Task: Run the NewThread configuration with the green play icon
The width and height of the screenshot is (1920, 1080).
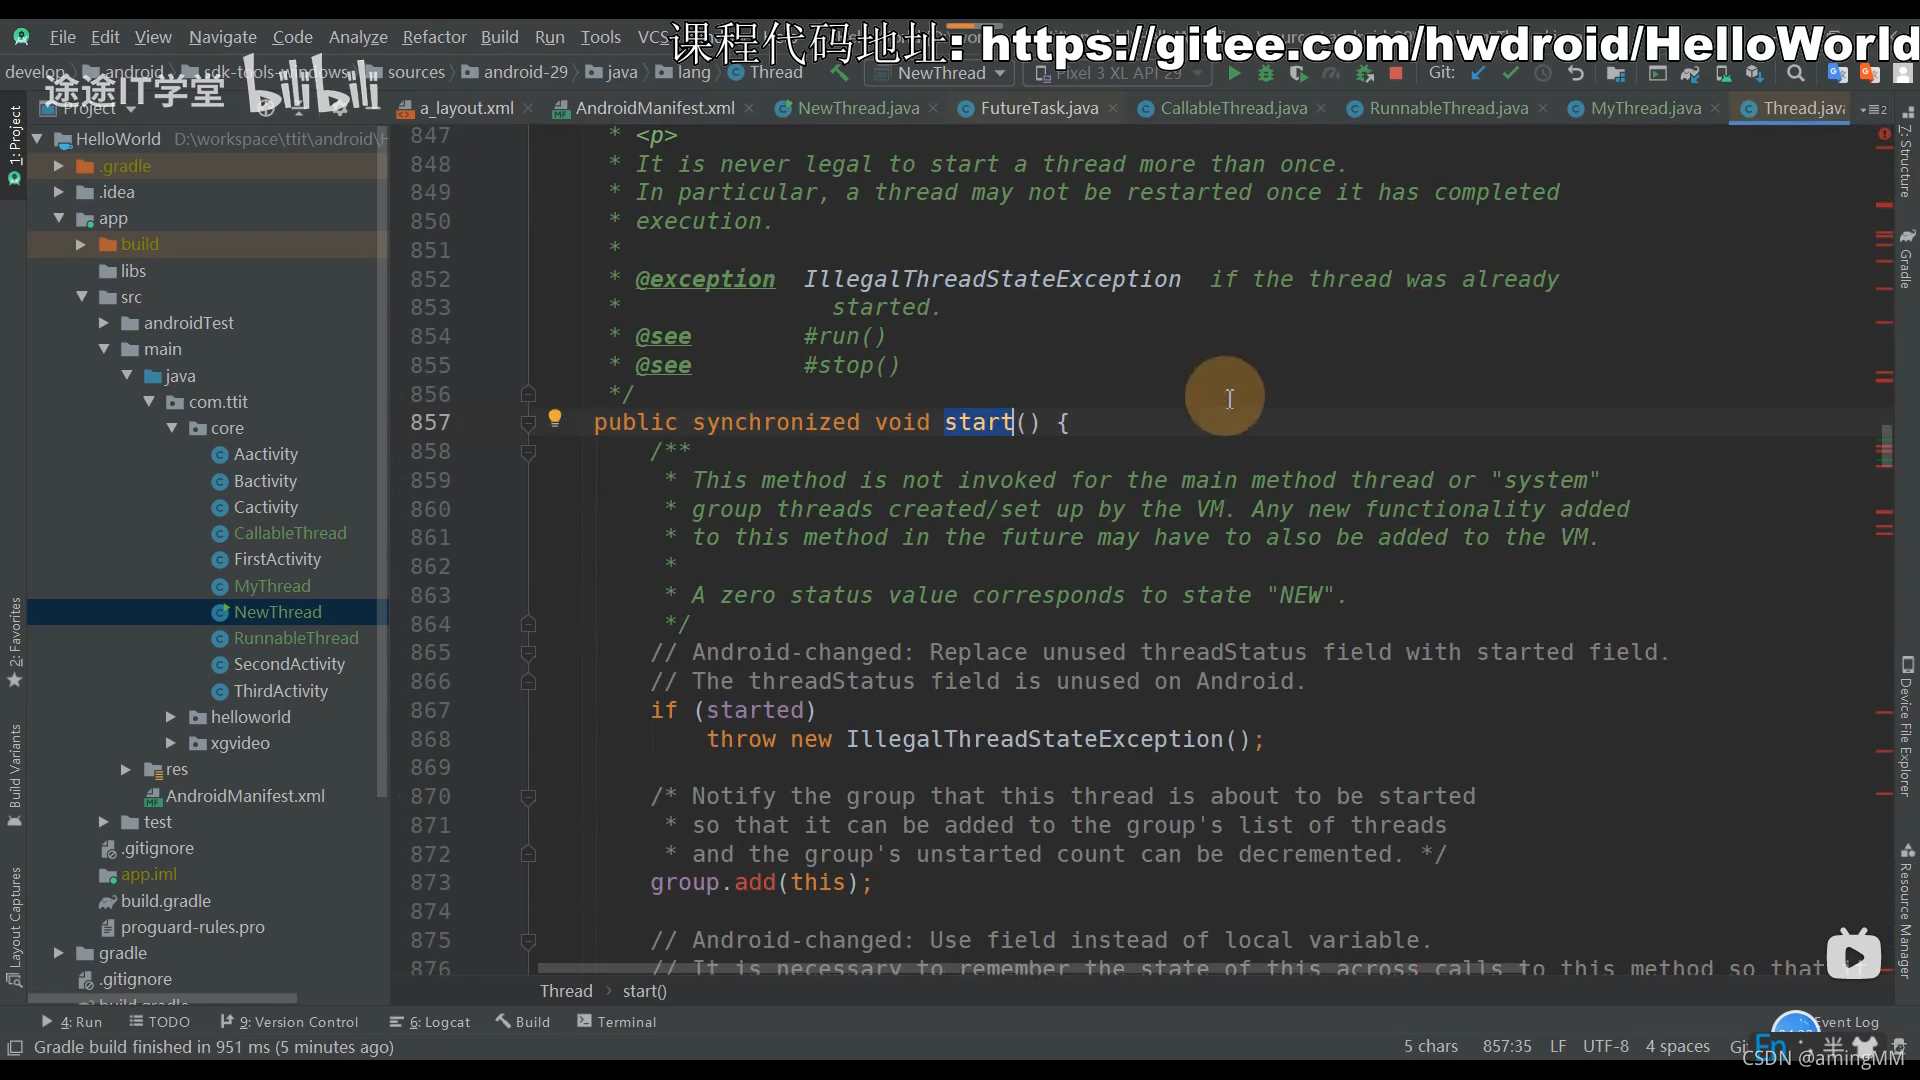Action: click(1234, 73)
